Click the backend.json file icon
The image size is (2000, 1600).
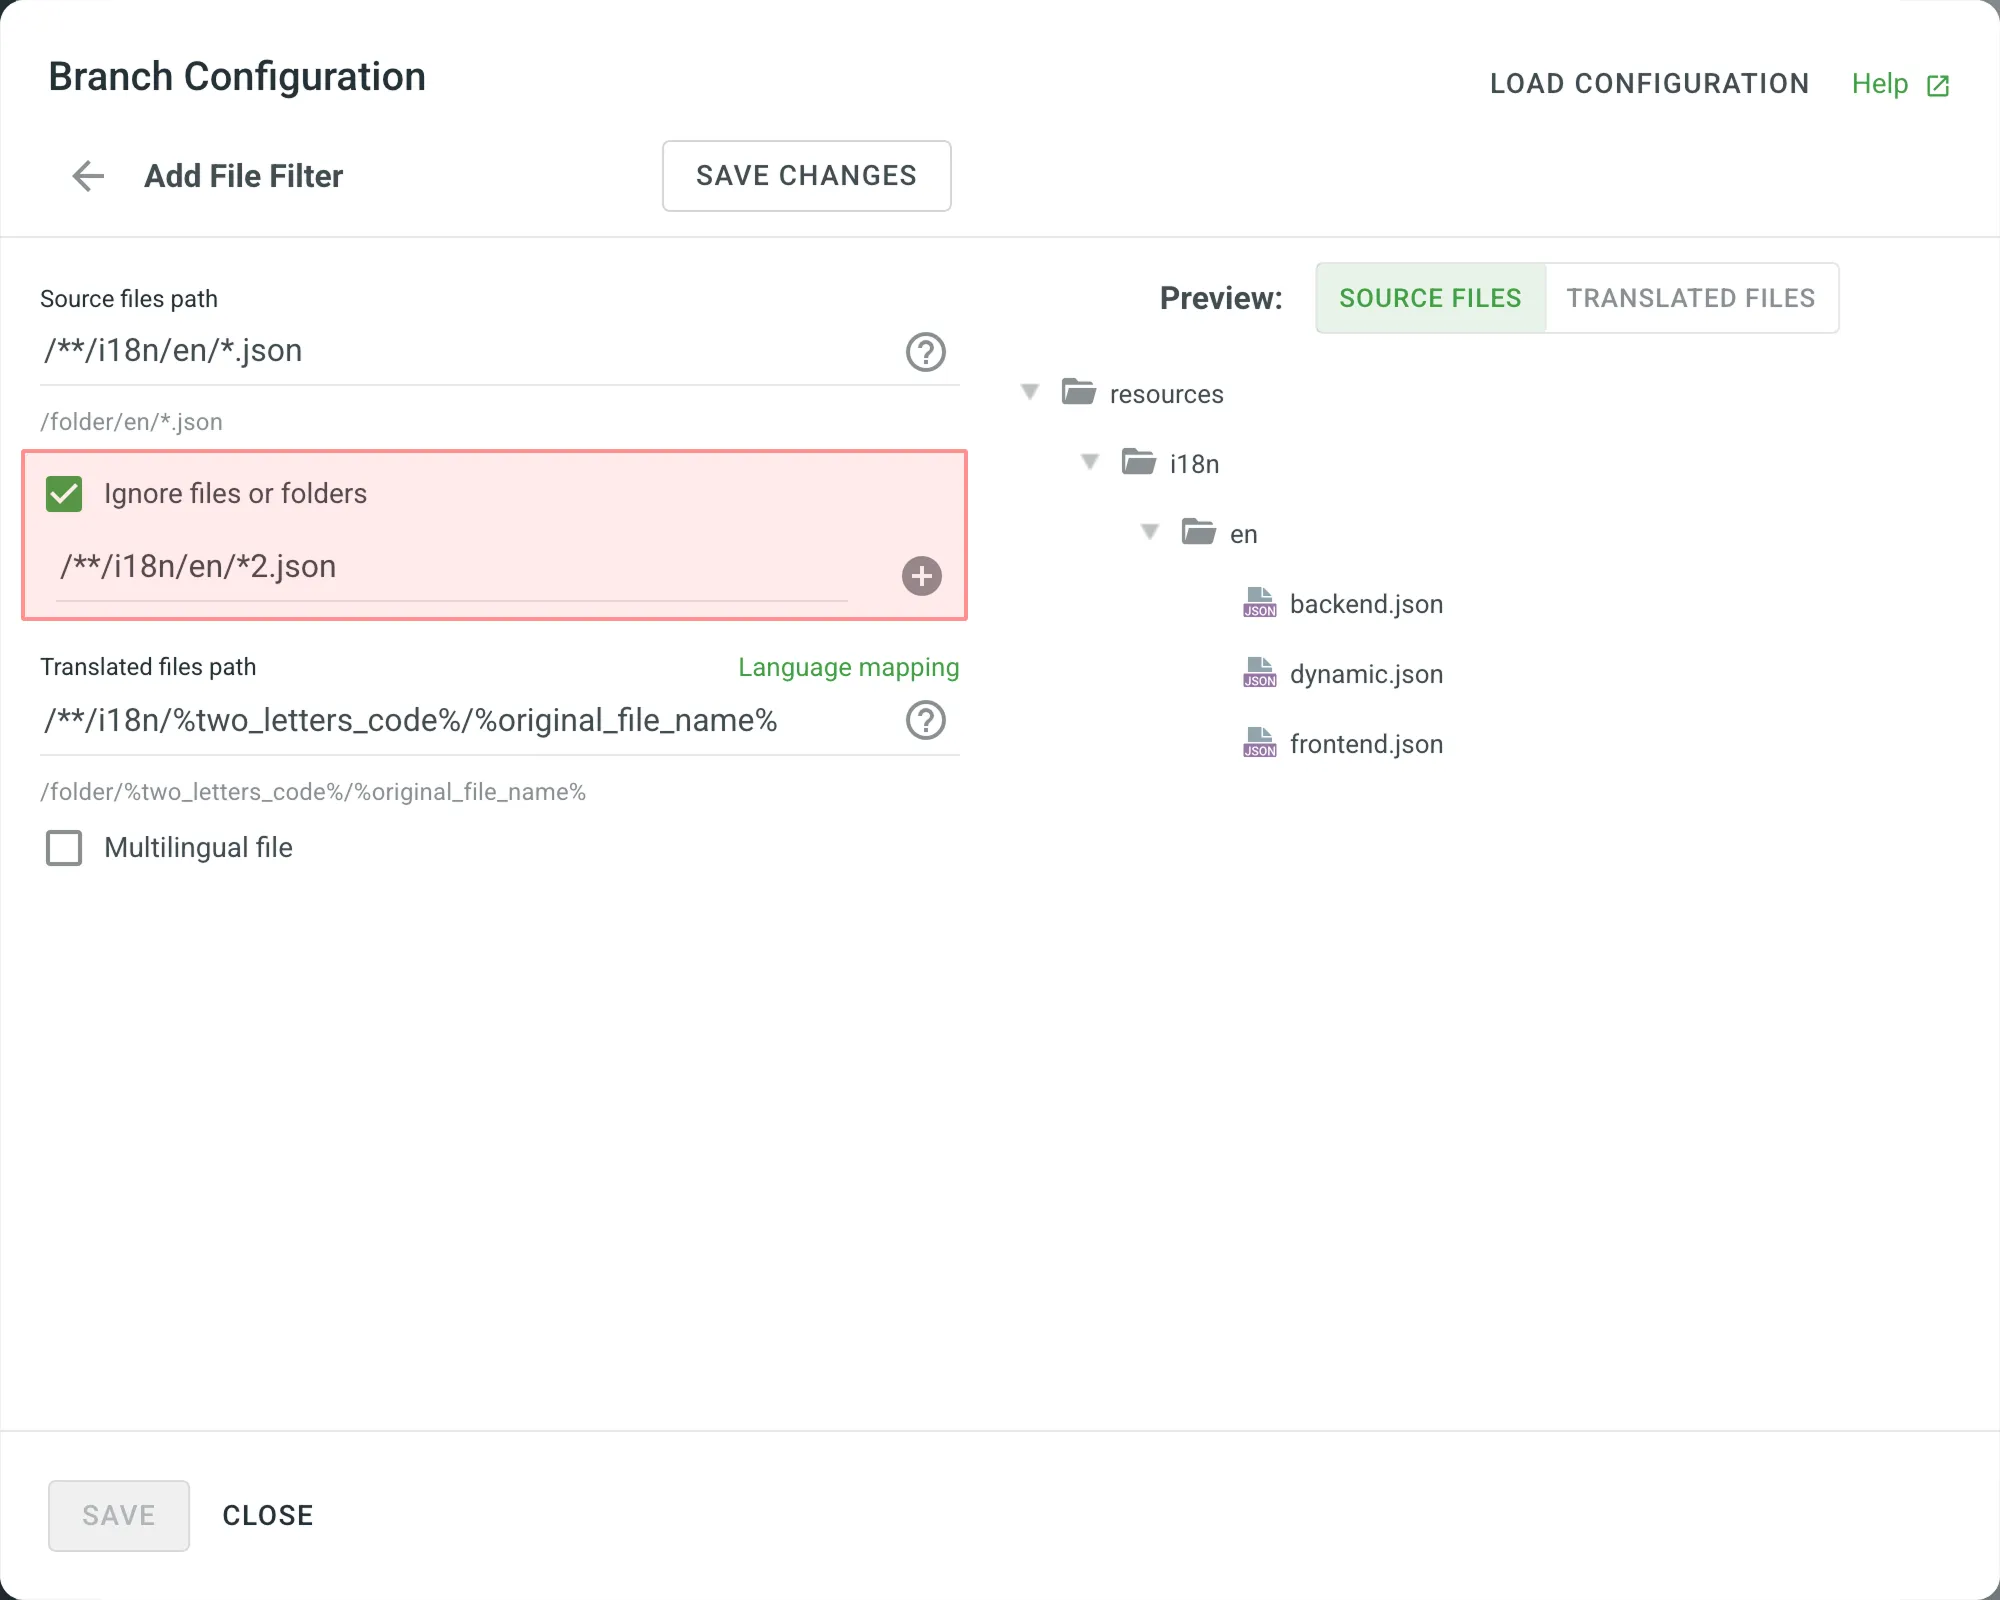click(x=1259, y=603)
